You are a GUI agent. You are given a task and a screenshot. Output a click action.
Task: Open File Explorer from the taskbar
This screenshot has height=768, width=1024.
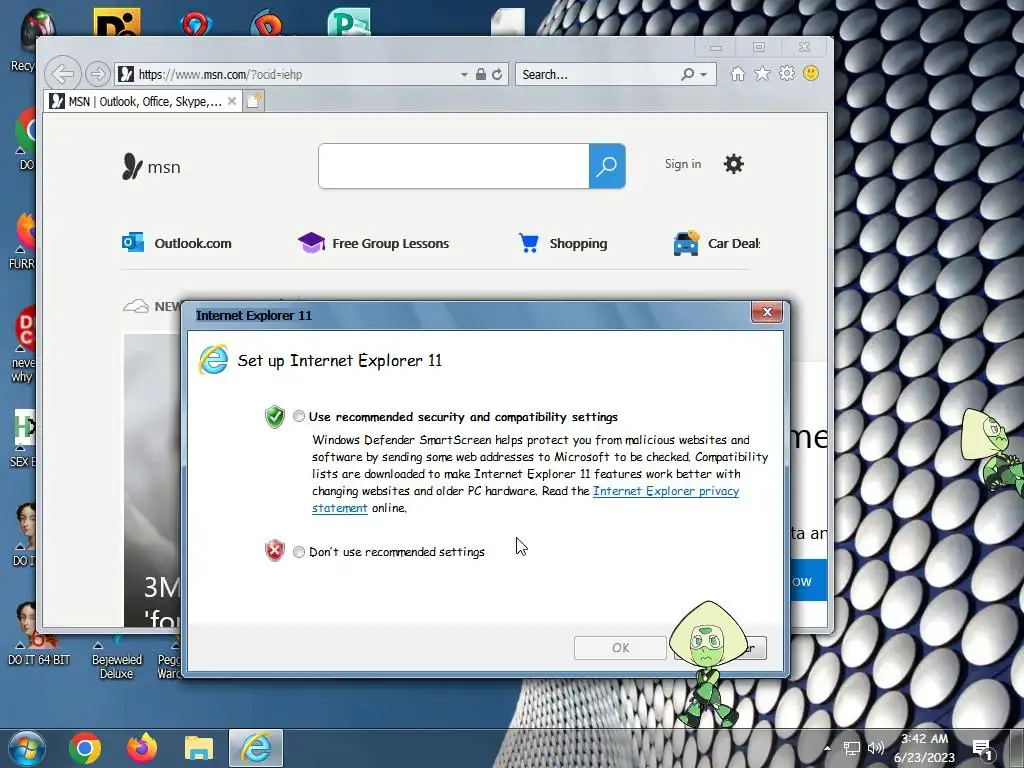coord(199,748)
